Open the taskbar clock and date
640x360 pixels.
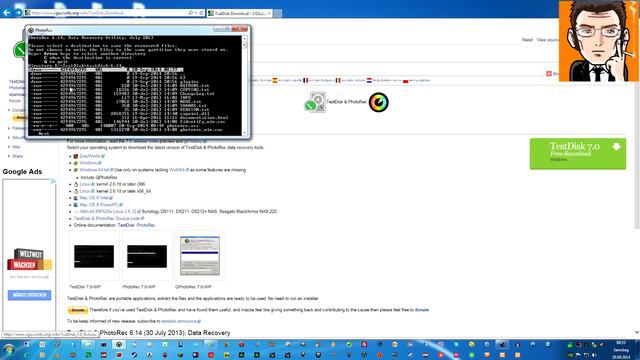click(621, 350)
